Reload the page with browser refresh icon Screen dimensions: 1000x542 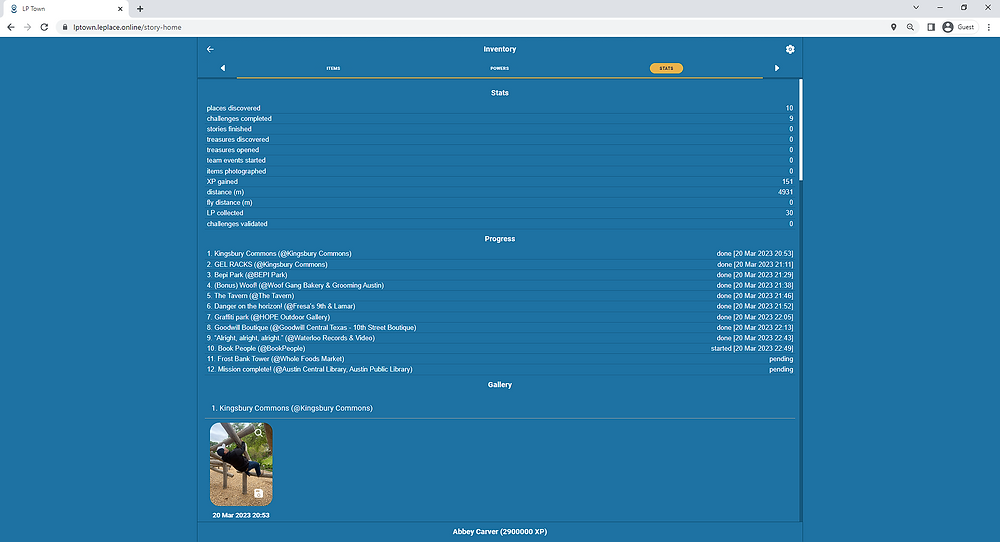click(x=44, y=27)
